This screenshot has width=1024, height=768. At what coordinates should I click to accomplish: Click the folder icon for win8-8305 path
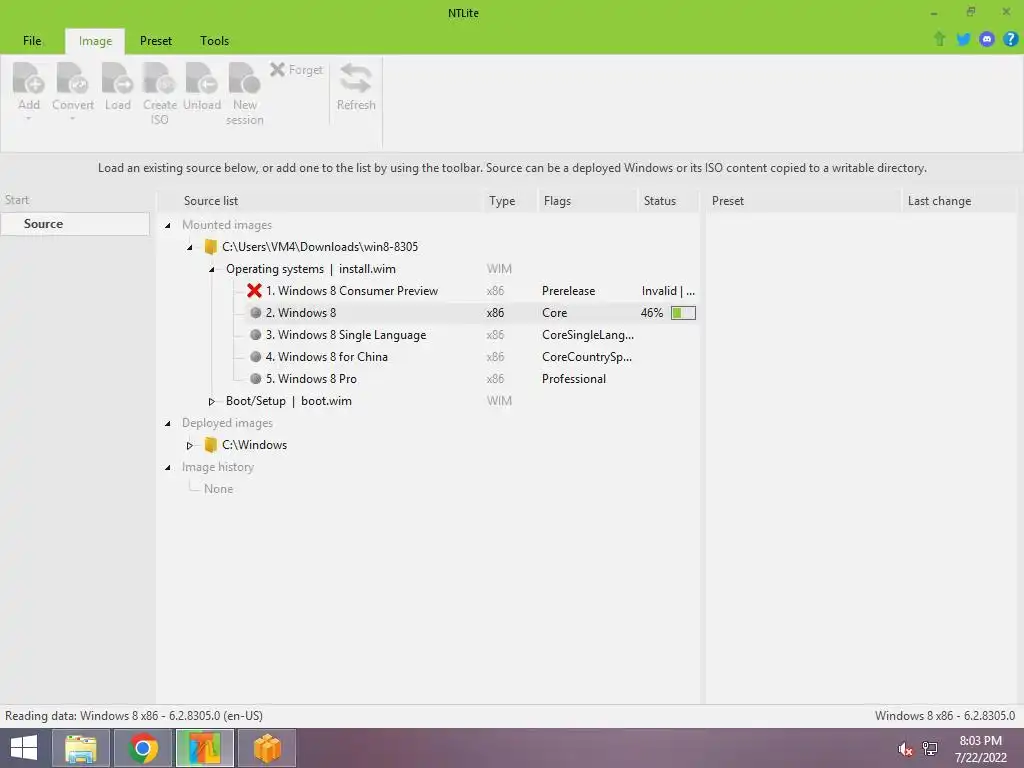[x=210, y=247]
